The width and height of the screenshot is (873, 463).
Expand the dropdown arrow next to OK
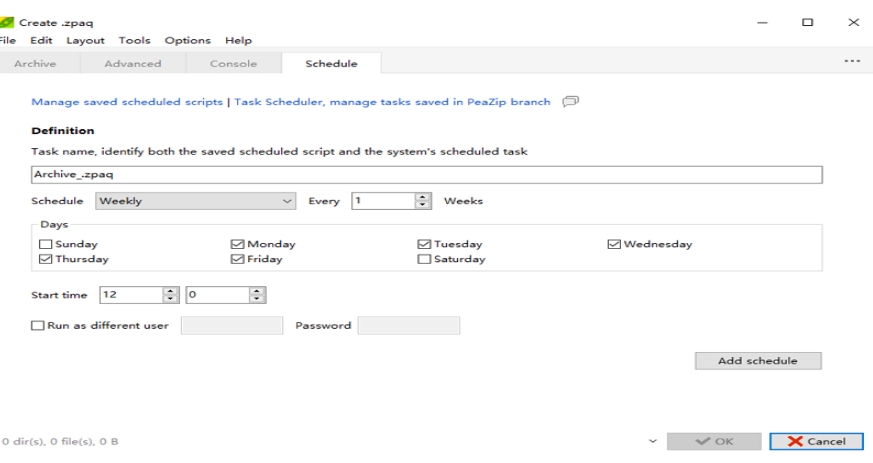[653, 441]
